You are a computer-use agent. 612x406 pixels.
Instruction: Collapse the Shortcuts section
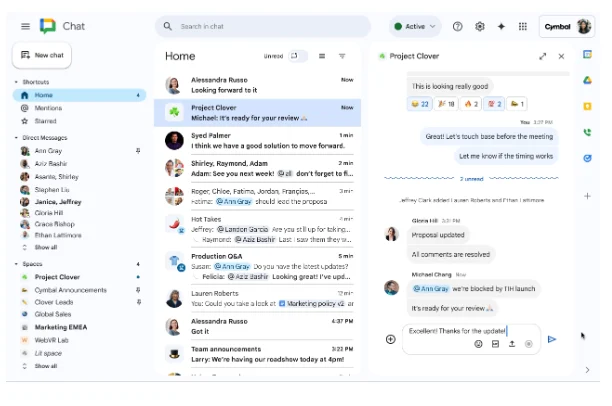[x=16, y=82]
